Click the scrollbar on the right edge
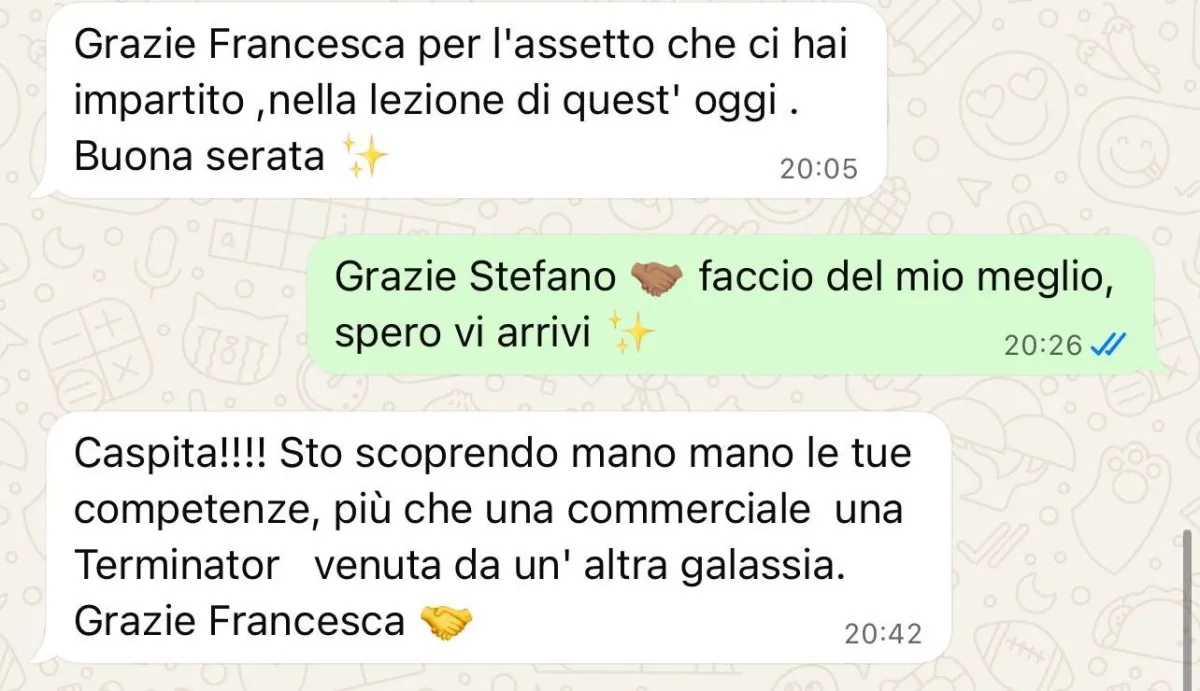Screen dimensions: 1200x691 coord(1188,600)
